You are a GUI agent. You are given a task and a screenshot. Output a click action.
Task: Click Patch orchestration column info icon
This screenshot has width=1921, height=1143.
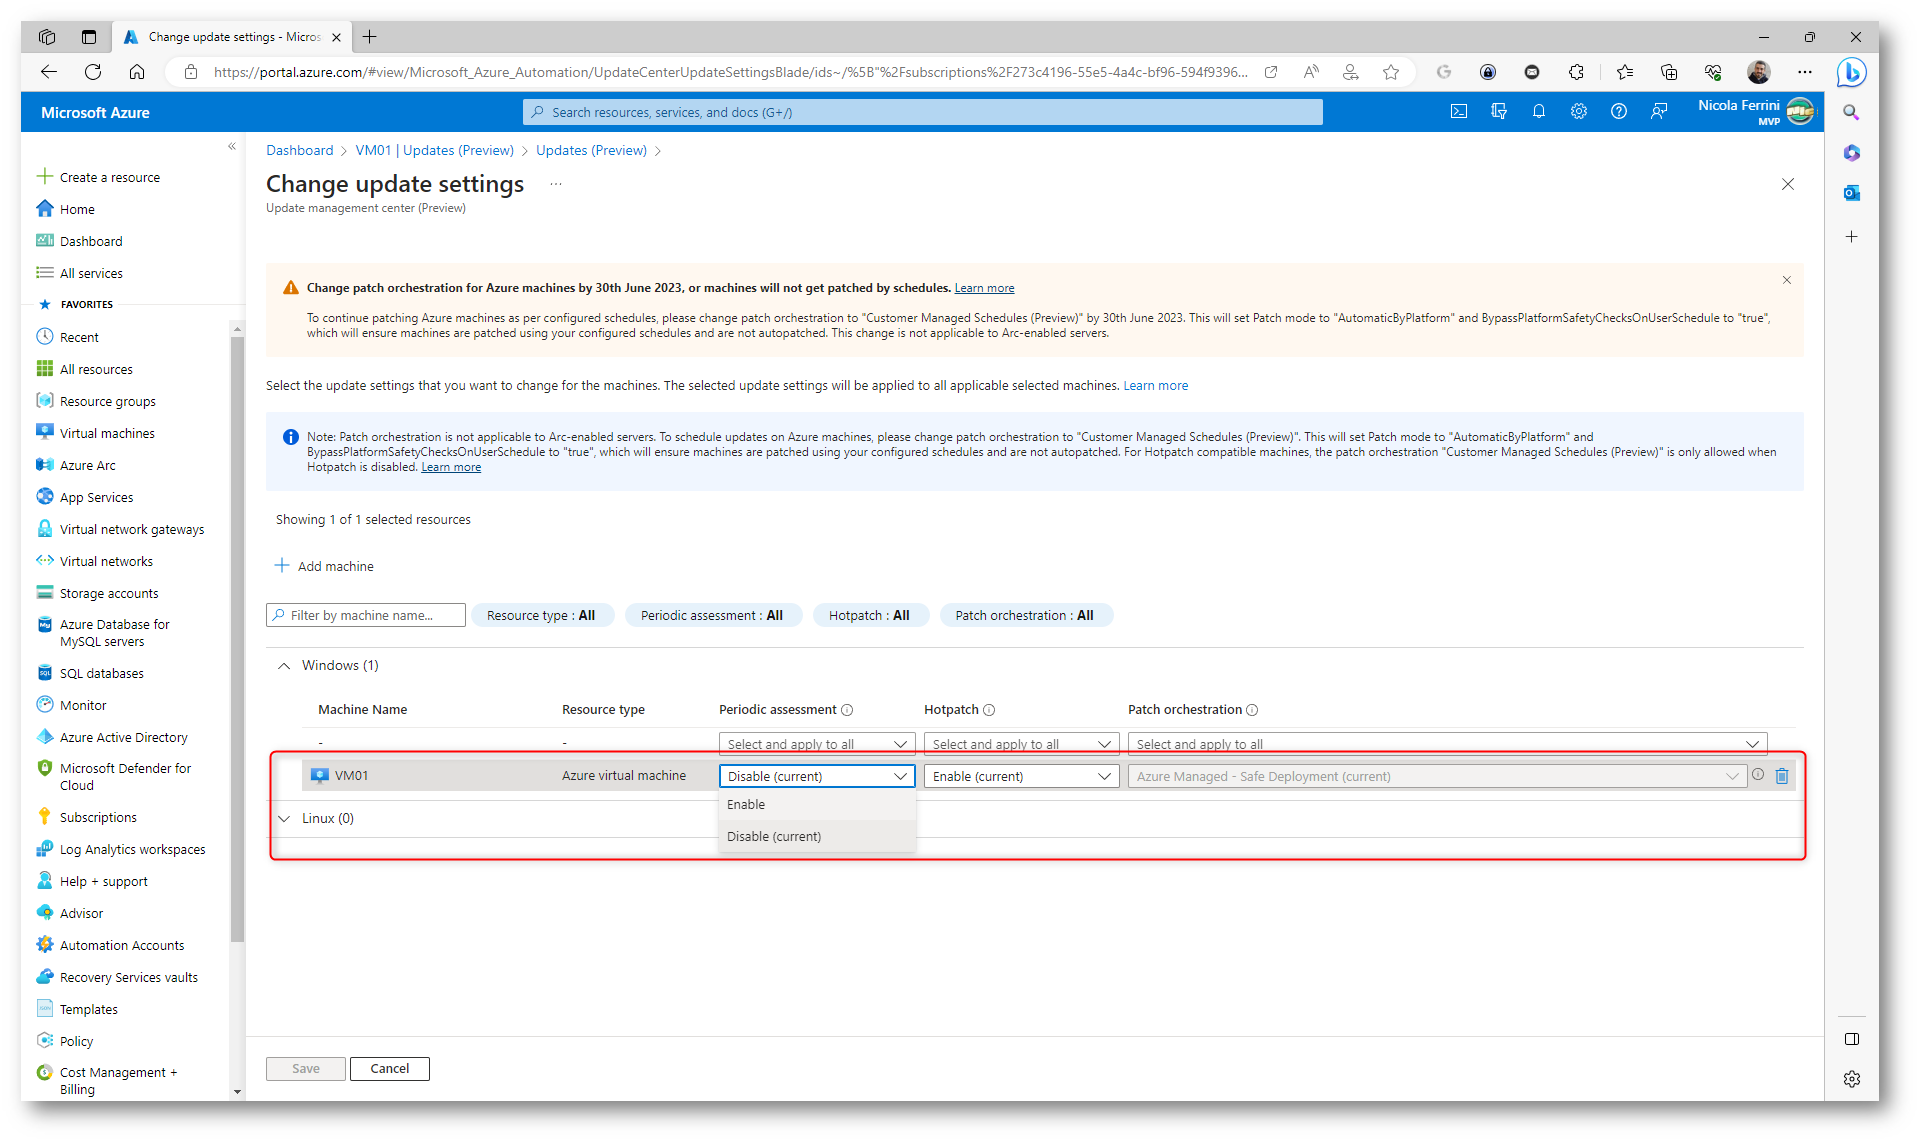(1252, 710)
